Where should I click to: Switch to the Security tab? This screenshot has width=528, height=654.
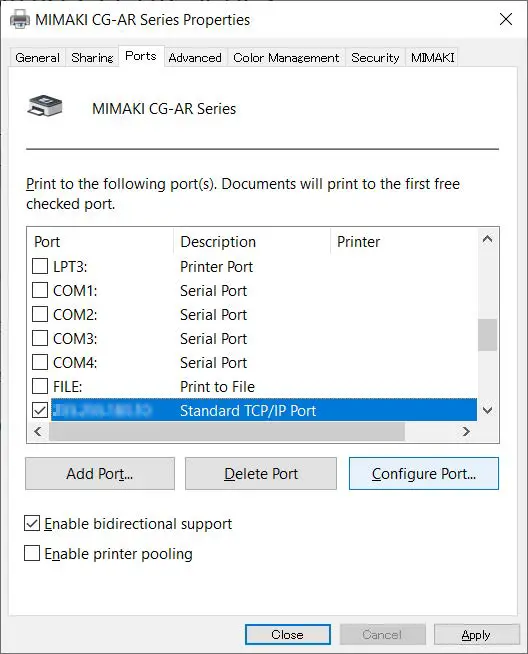click(375, 58)
